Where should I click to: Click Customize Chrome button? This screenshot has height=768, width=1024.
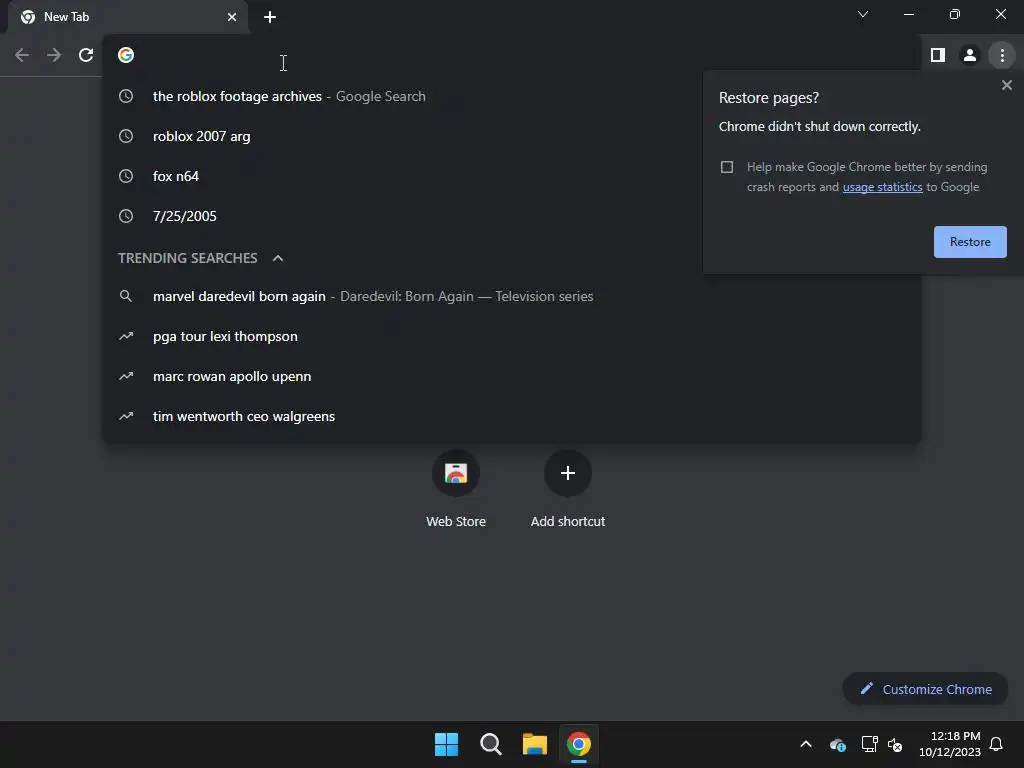925,689
